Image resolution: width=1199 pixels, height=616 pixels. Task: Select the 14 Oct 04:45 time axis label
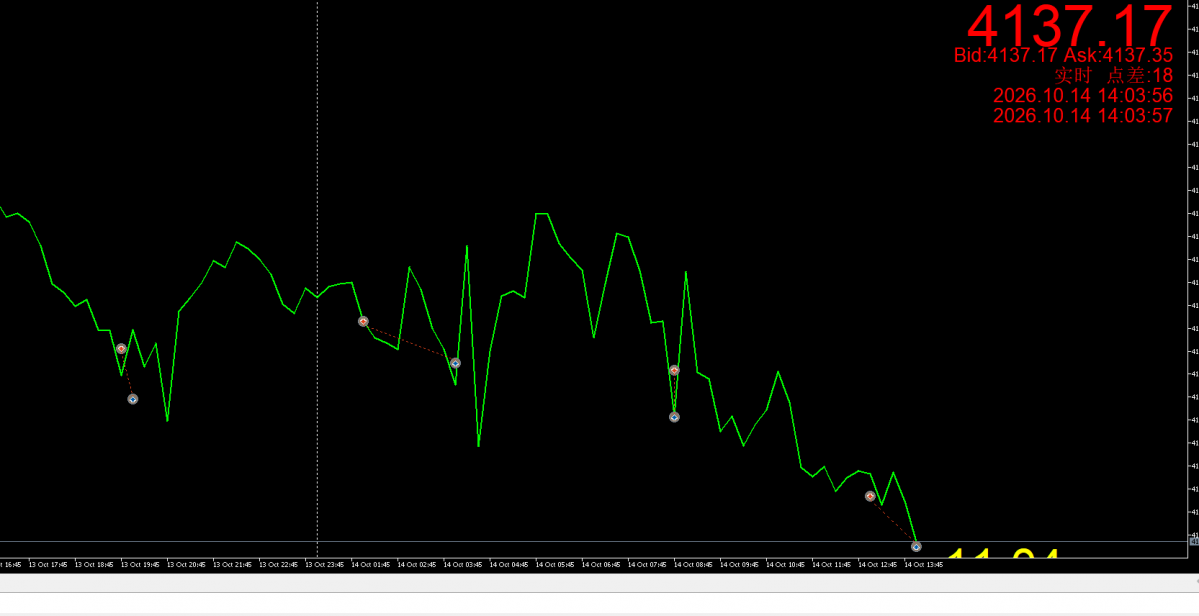509,565
